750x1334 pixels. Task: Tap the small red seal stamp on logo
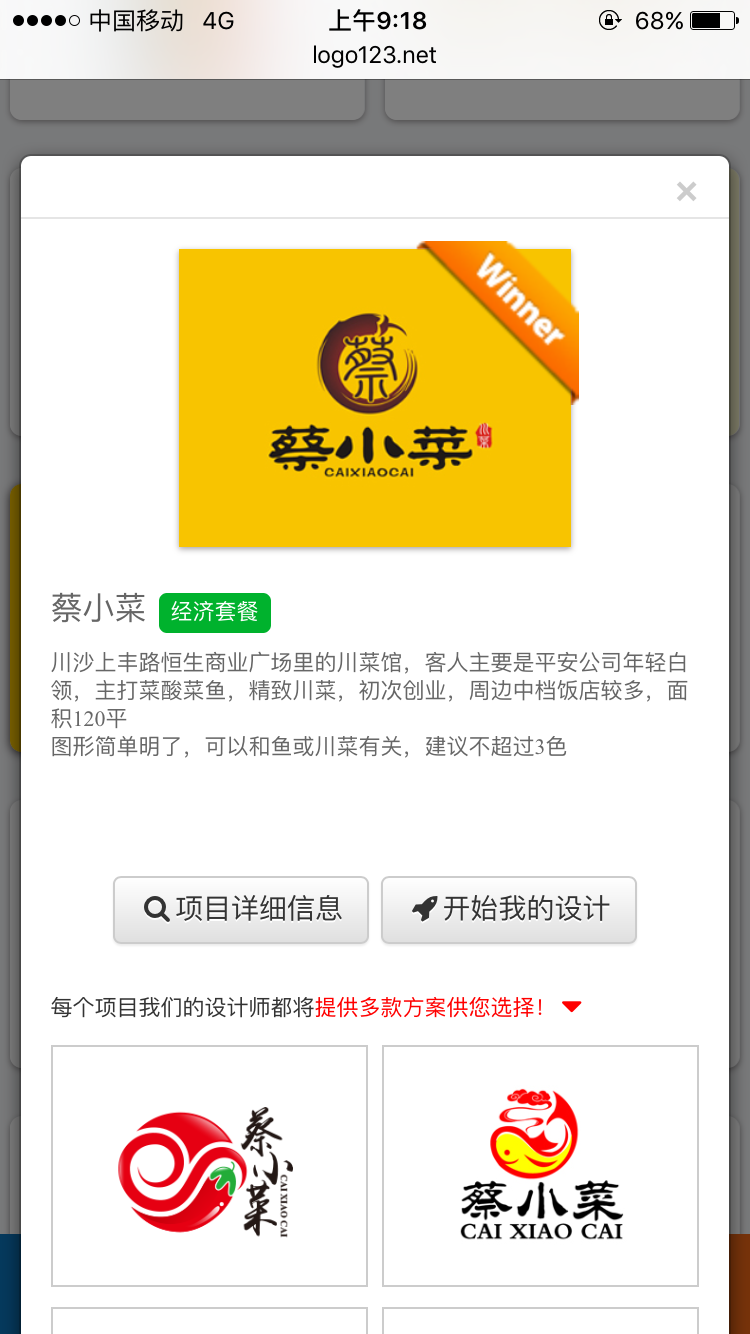pos(485,437)
